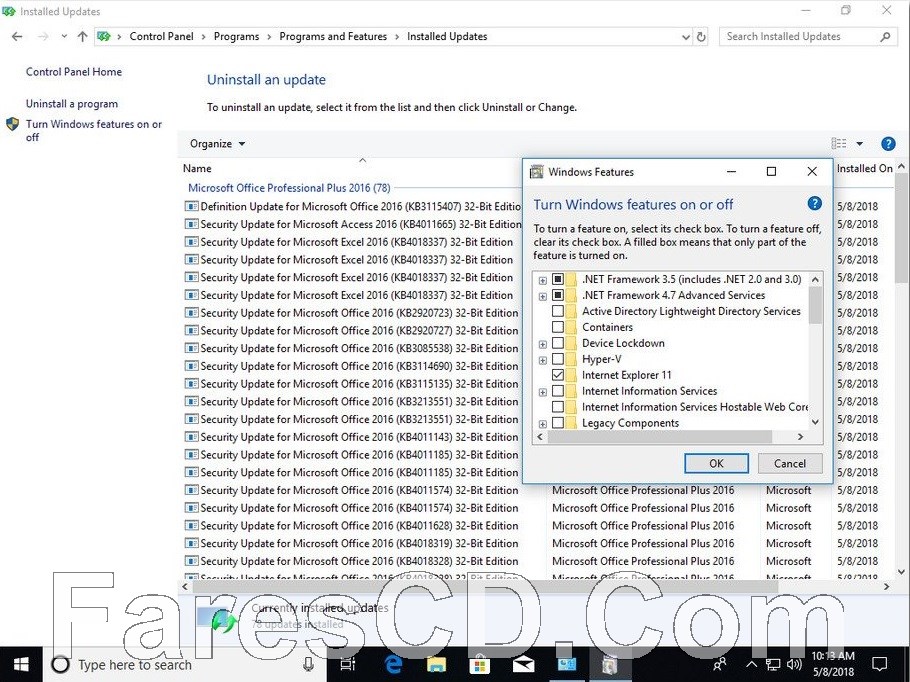Expand the Device Lockdown node

point(543,344)
